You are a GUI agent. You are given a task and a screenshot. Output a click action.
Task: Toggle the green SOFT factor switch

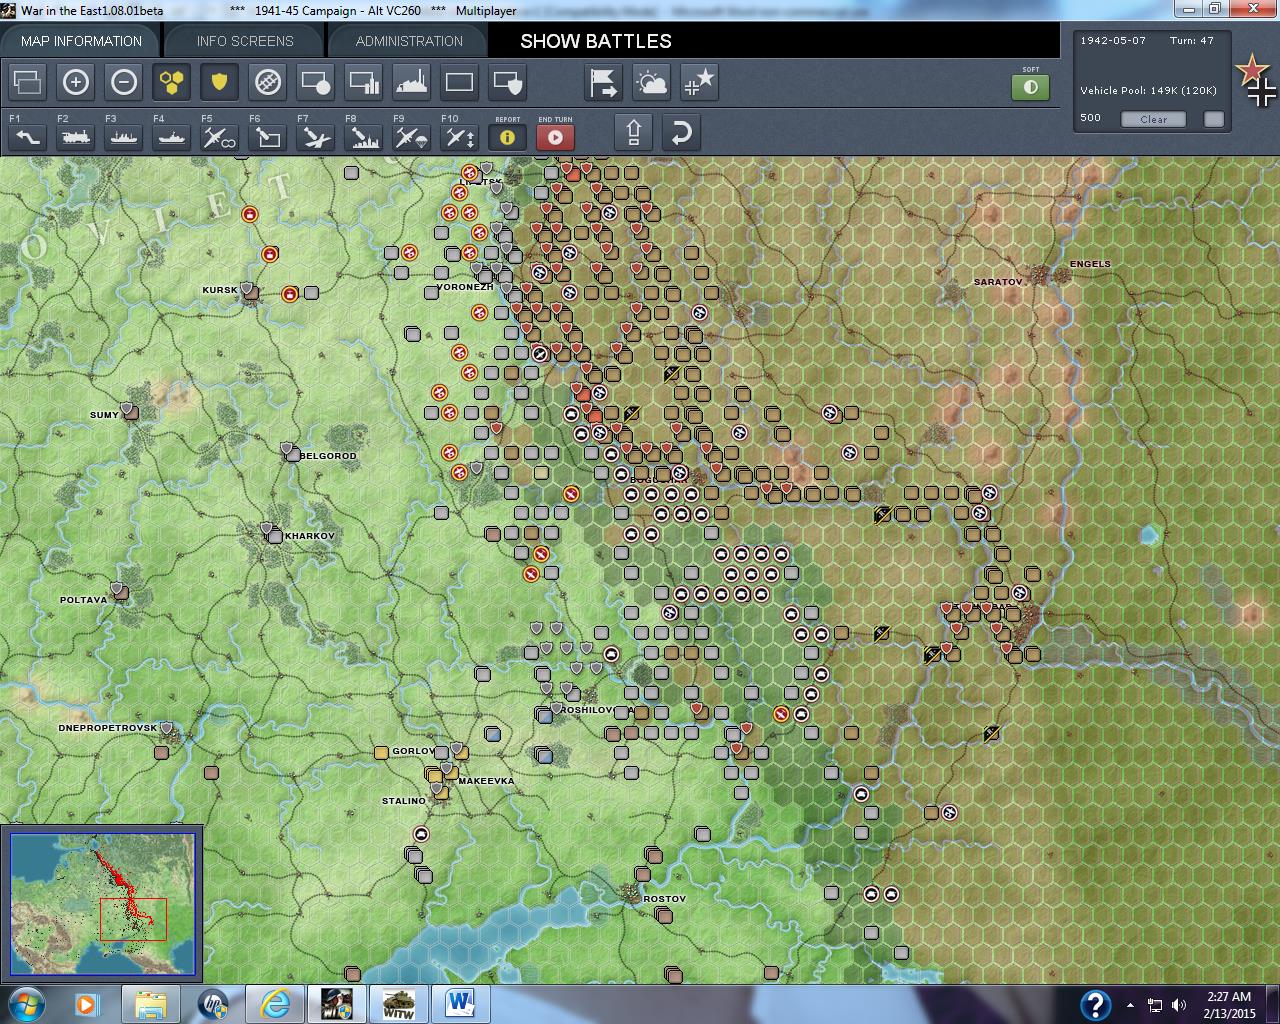pyautogui.click(x=1030, y=87)
